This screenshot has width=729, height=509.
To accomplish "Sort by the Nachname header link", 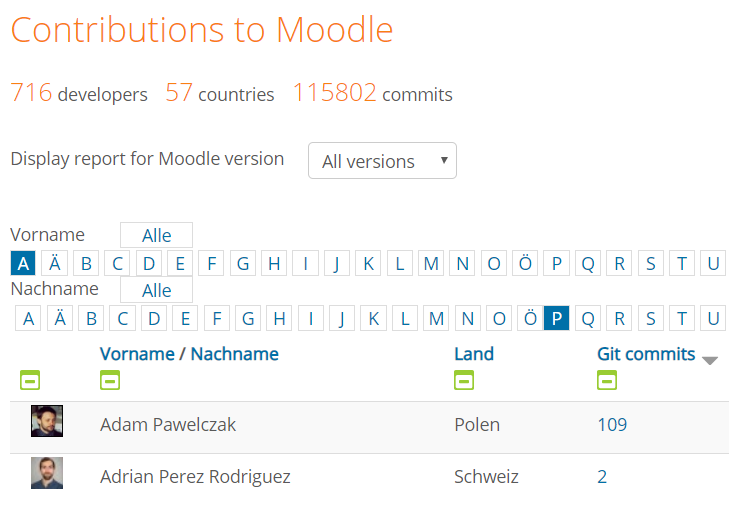I will click(x=235, y=354).
